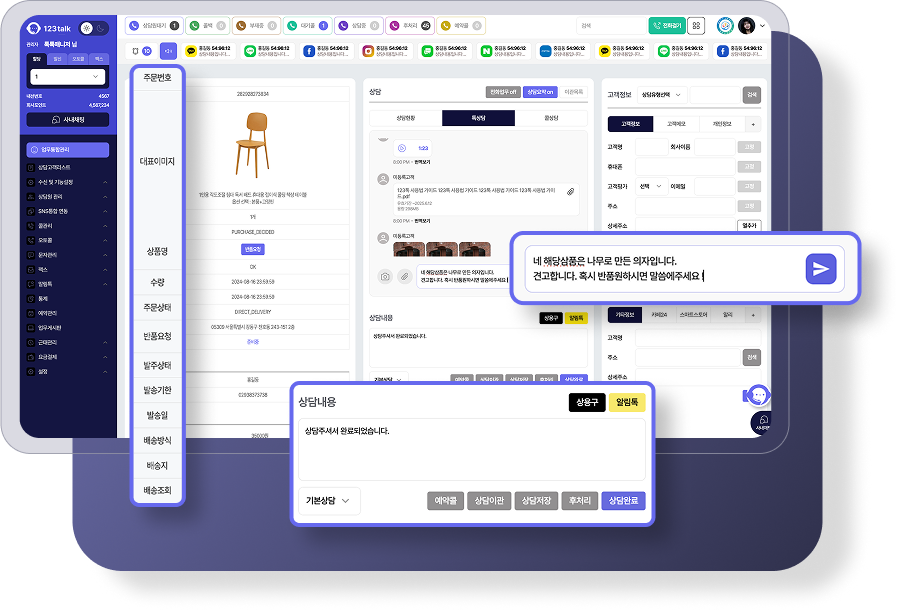Open the grid apps icon beside 전화걸기
Image resolution: width=900 pixels, height=611 pixels.
[x=696, y=26]
